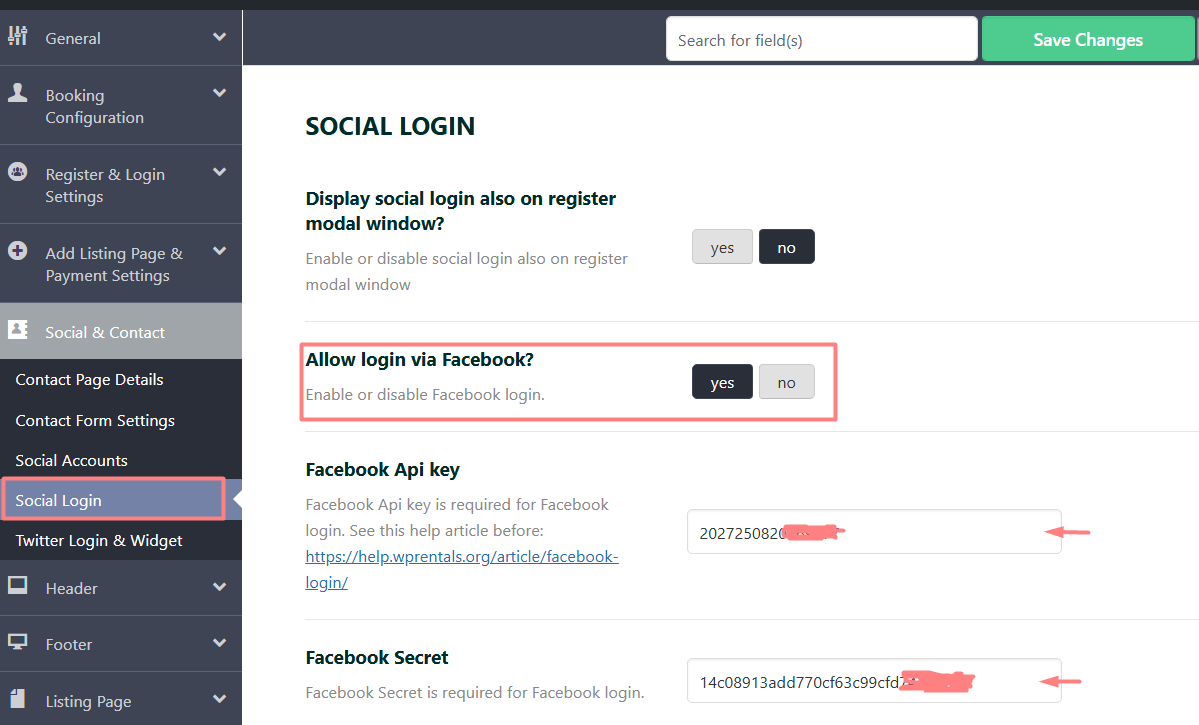
Task: Click 'Facebook Secret is required' description text
Action: click(475, 692)
